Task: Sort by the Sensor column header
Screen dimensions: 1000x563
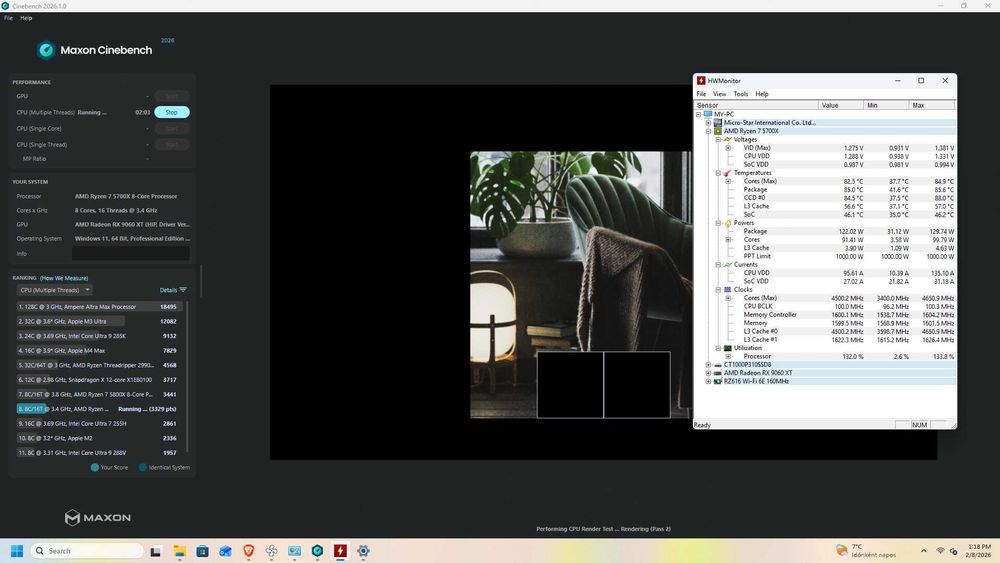Action: pyautogui.click(x=756, y=105)
